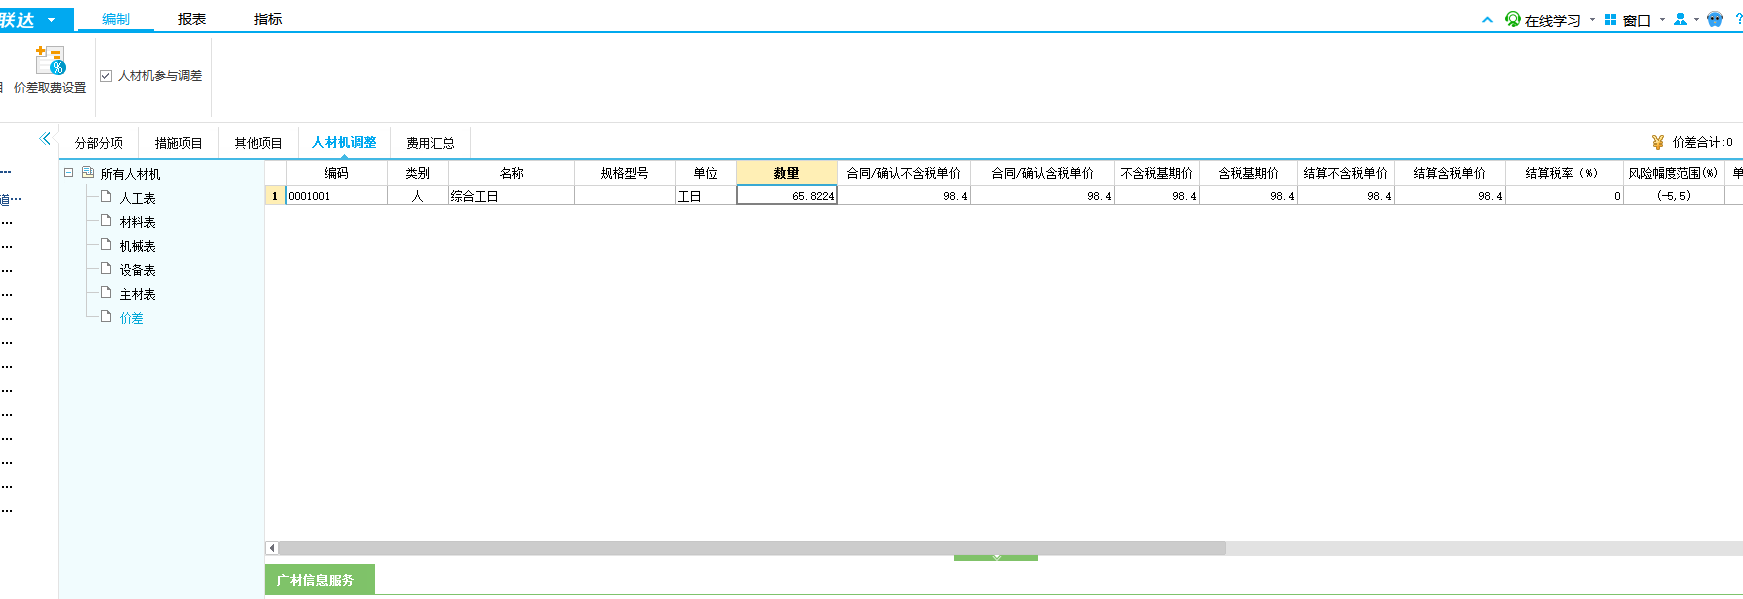The height and width of the screenshot is (599, 1743).
Task: Click 风险幅度范围(%) column header
Action: (1674, 173)
